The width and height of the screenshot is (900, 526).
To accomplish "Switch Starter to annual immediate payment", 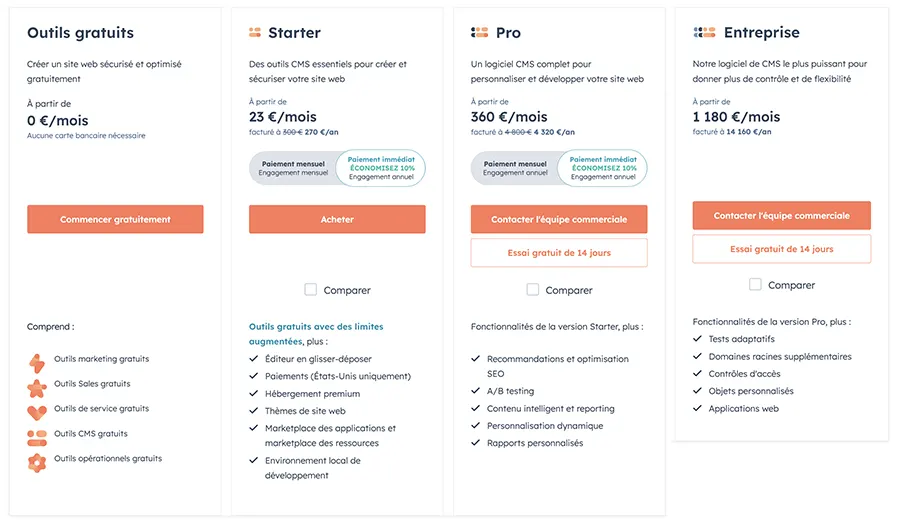I will (381, 168).
